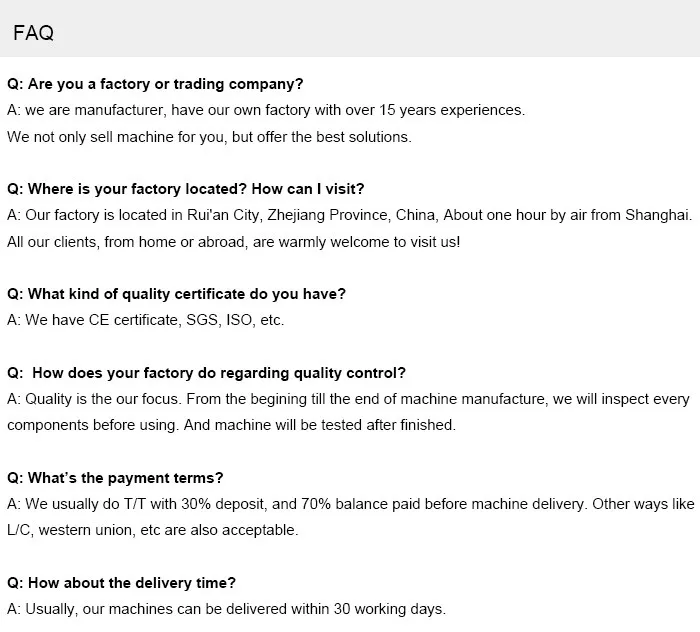Click the line welcoming clients to visit
Screen dimensions: 700x632
coord(233,241)
